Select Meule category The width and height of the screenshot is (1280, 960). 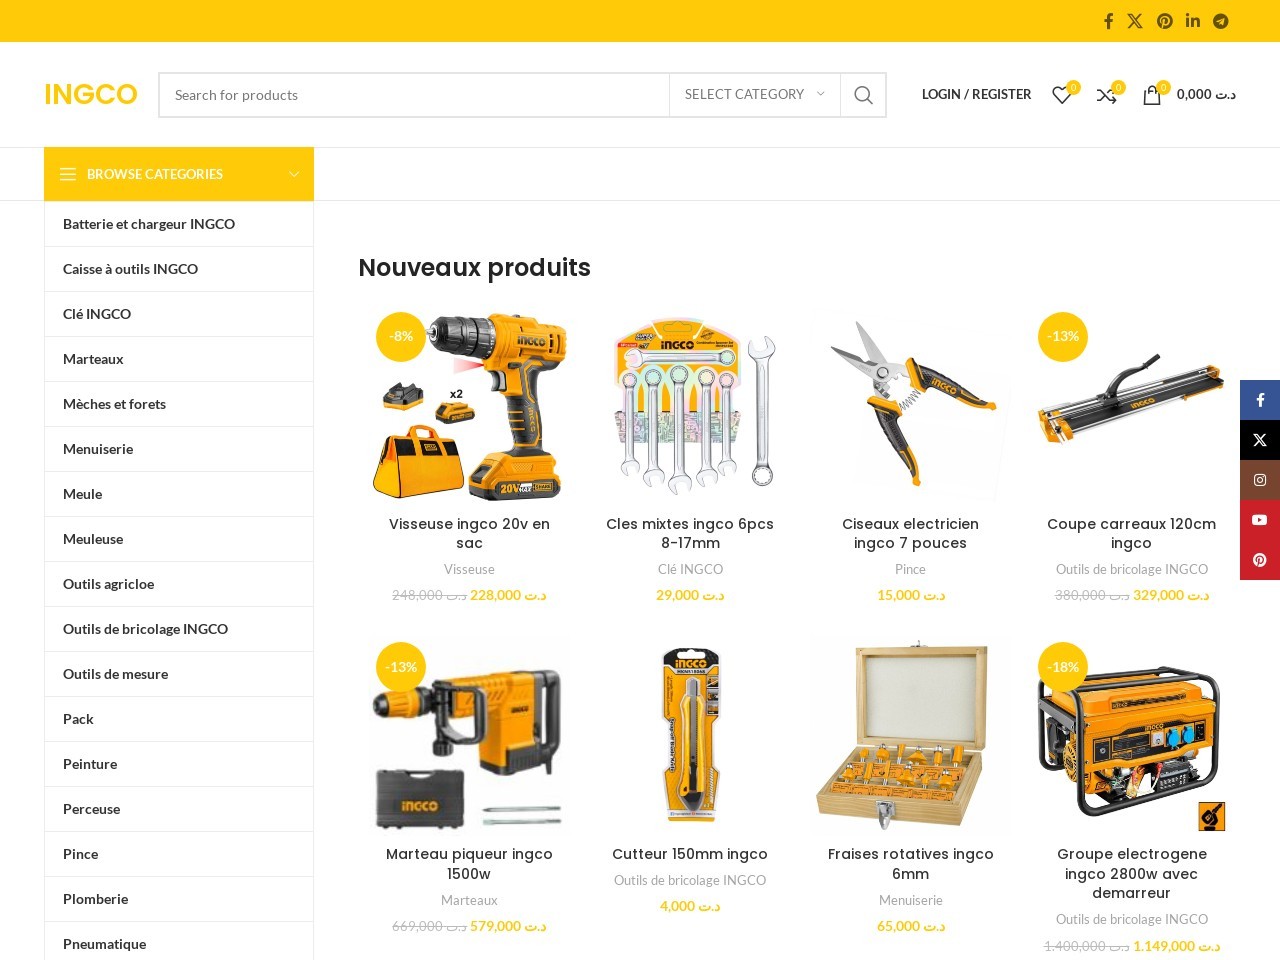click(x=179, y=494)
